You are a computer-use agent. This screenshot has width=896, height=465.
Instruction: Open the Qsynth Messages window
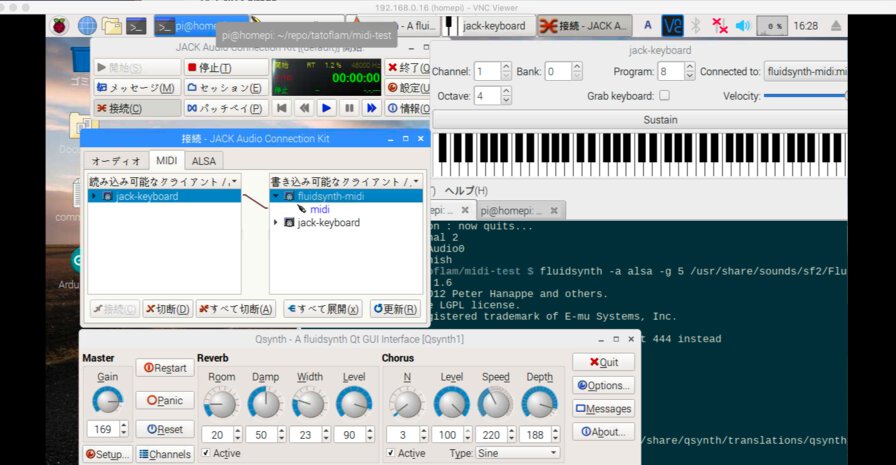pyautogui.click(x=603, y=409)
